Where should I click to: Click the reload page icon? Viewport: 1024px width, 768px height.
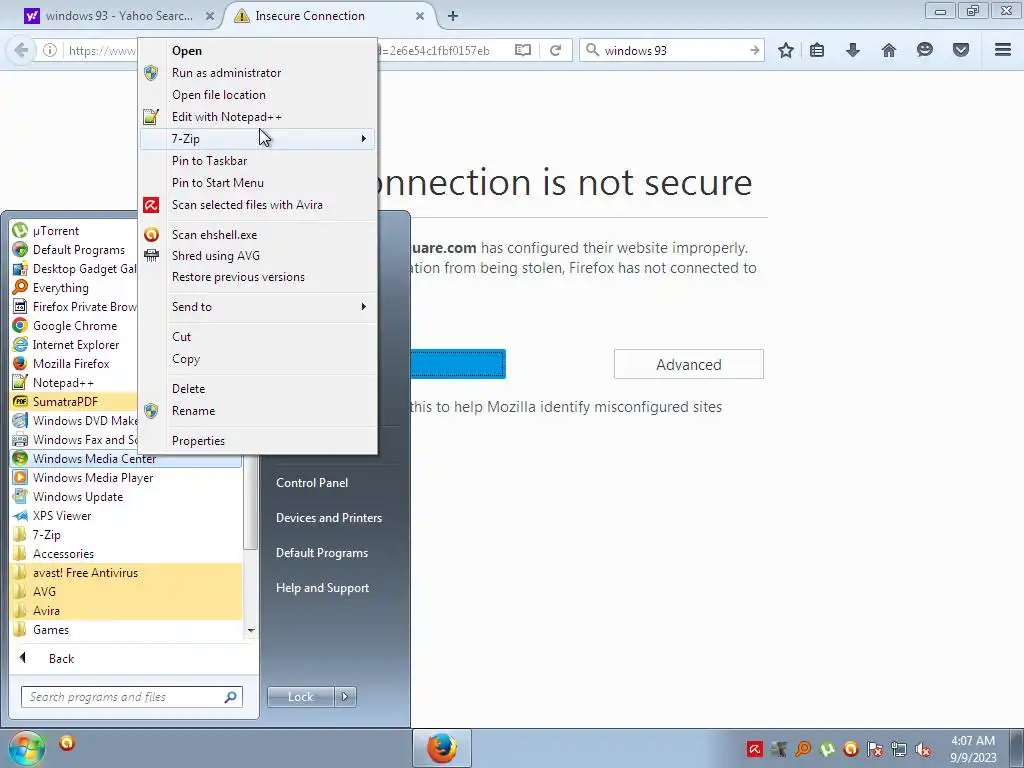pos(555,50)
